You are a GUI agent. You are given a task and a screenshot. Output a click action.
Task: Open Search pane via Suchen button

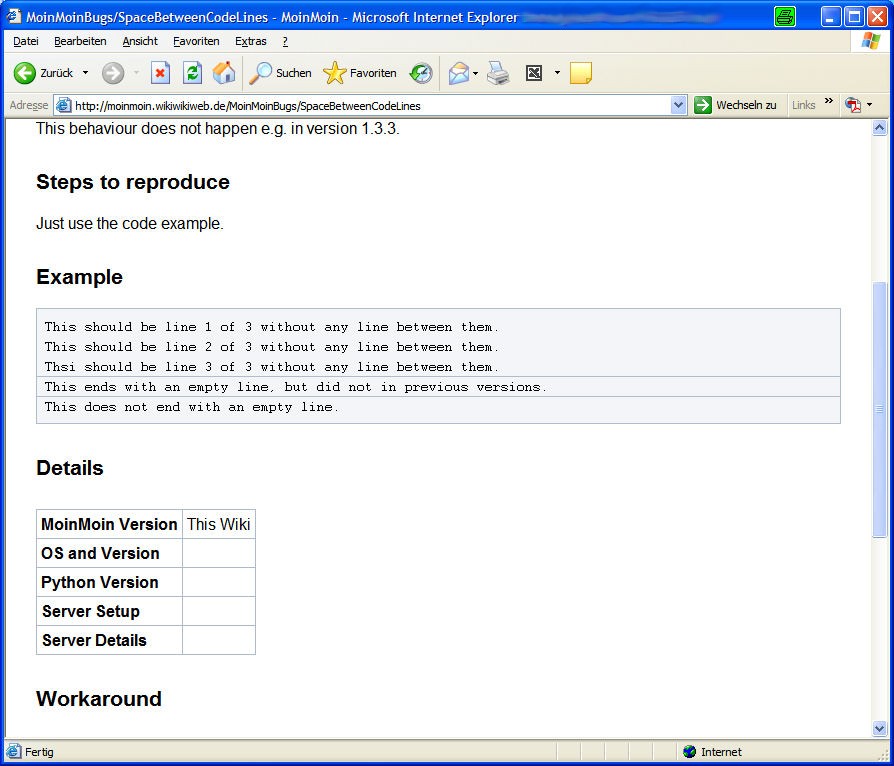[x=280, y=73]
